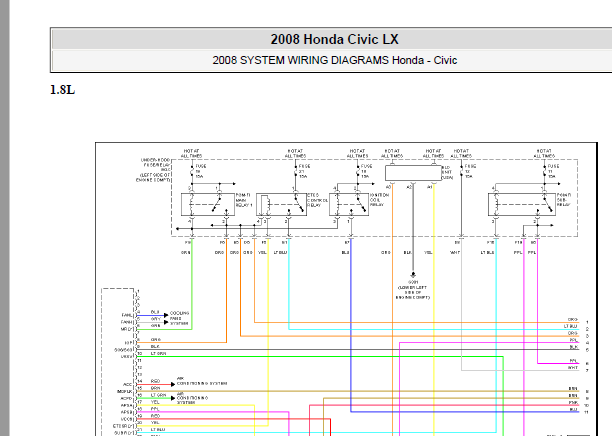Select the "1.8L" engine heading
Screen dimensions: 612x436
(x=62, y=90)
